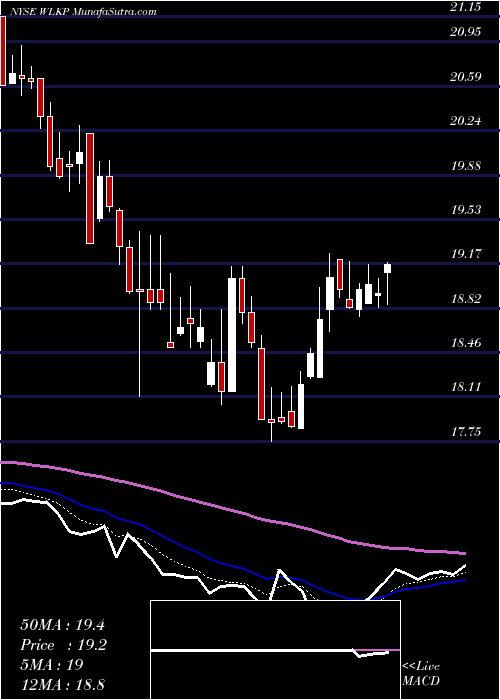This screenshot has height=700, width=500.
Task: Select the 19.17 price axis label
Action: coord(465,254)
